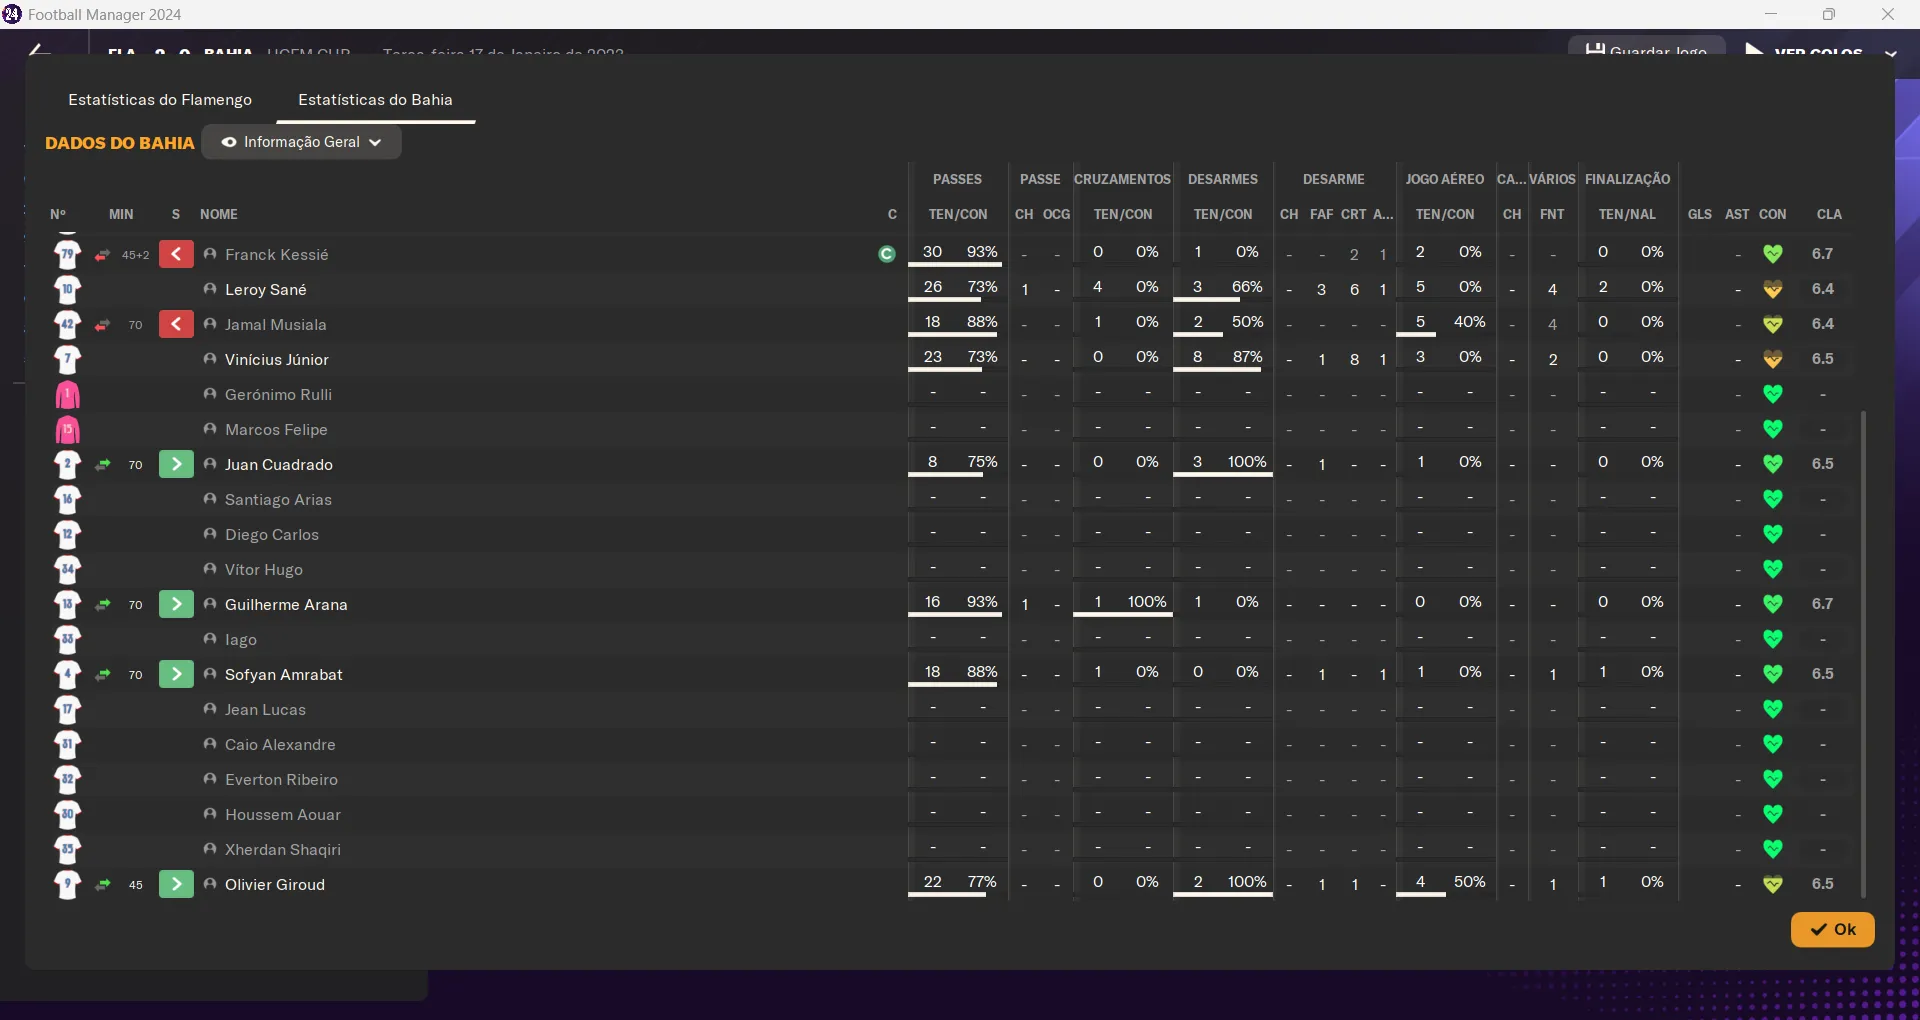Image resolution: width=1920 pixels, height=1020 pixels.
Task: Click Gerónimo Rulli's green condition heart
Action: pyautogui.click(x=1773, y=394)
